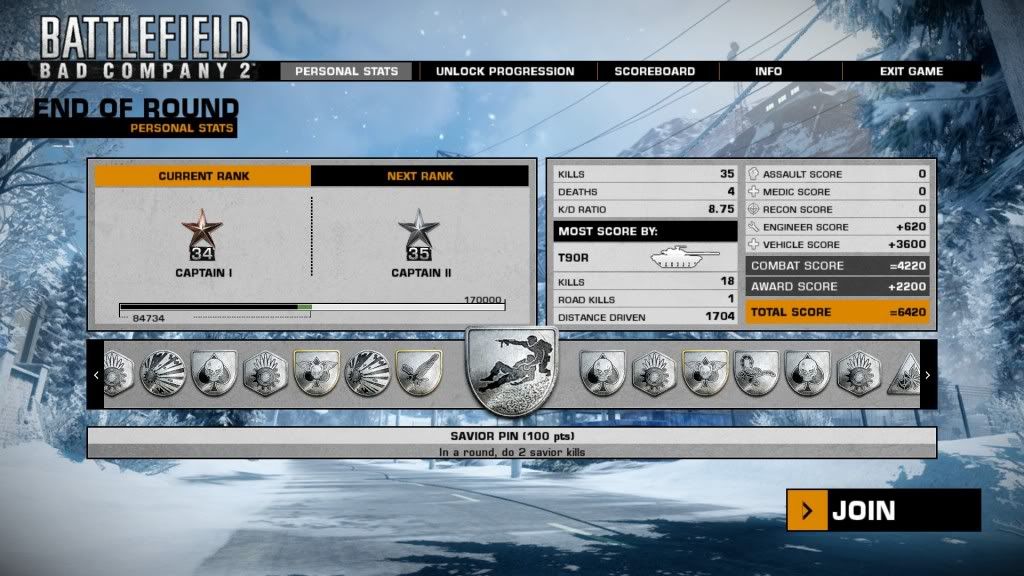The height and width of the screenshot is (576, 1024).
Task: Click the Captain II rank 35 star
Action: tap(419, 236)
